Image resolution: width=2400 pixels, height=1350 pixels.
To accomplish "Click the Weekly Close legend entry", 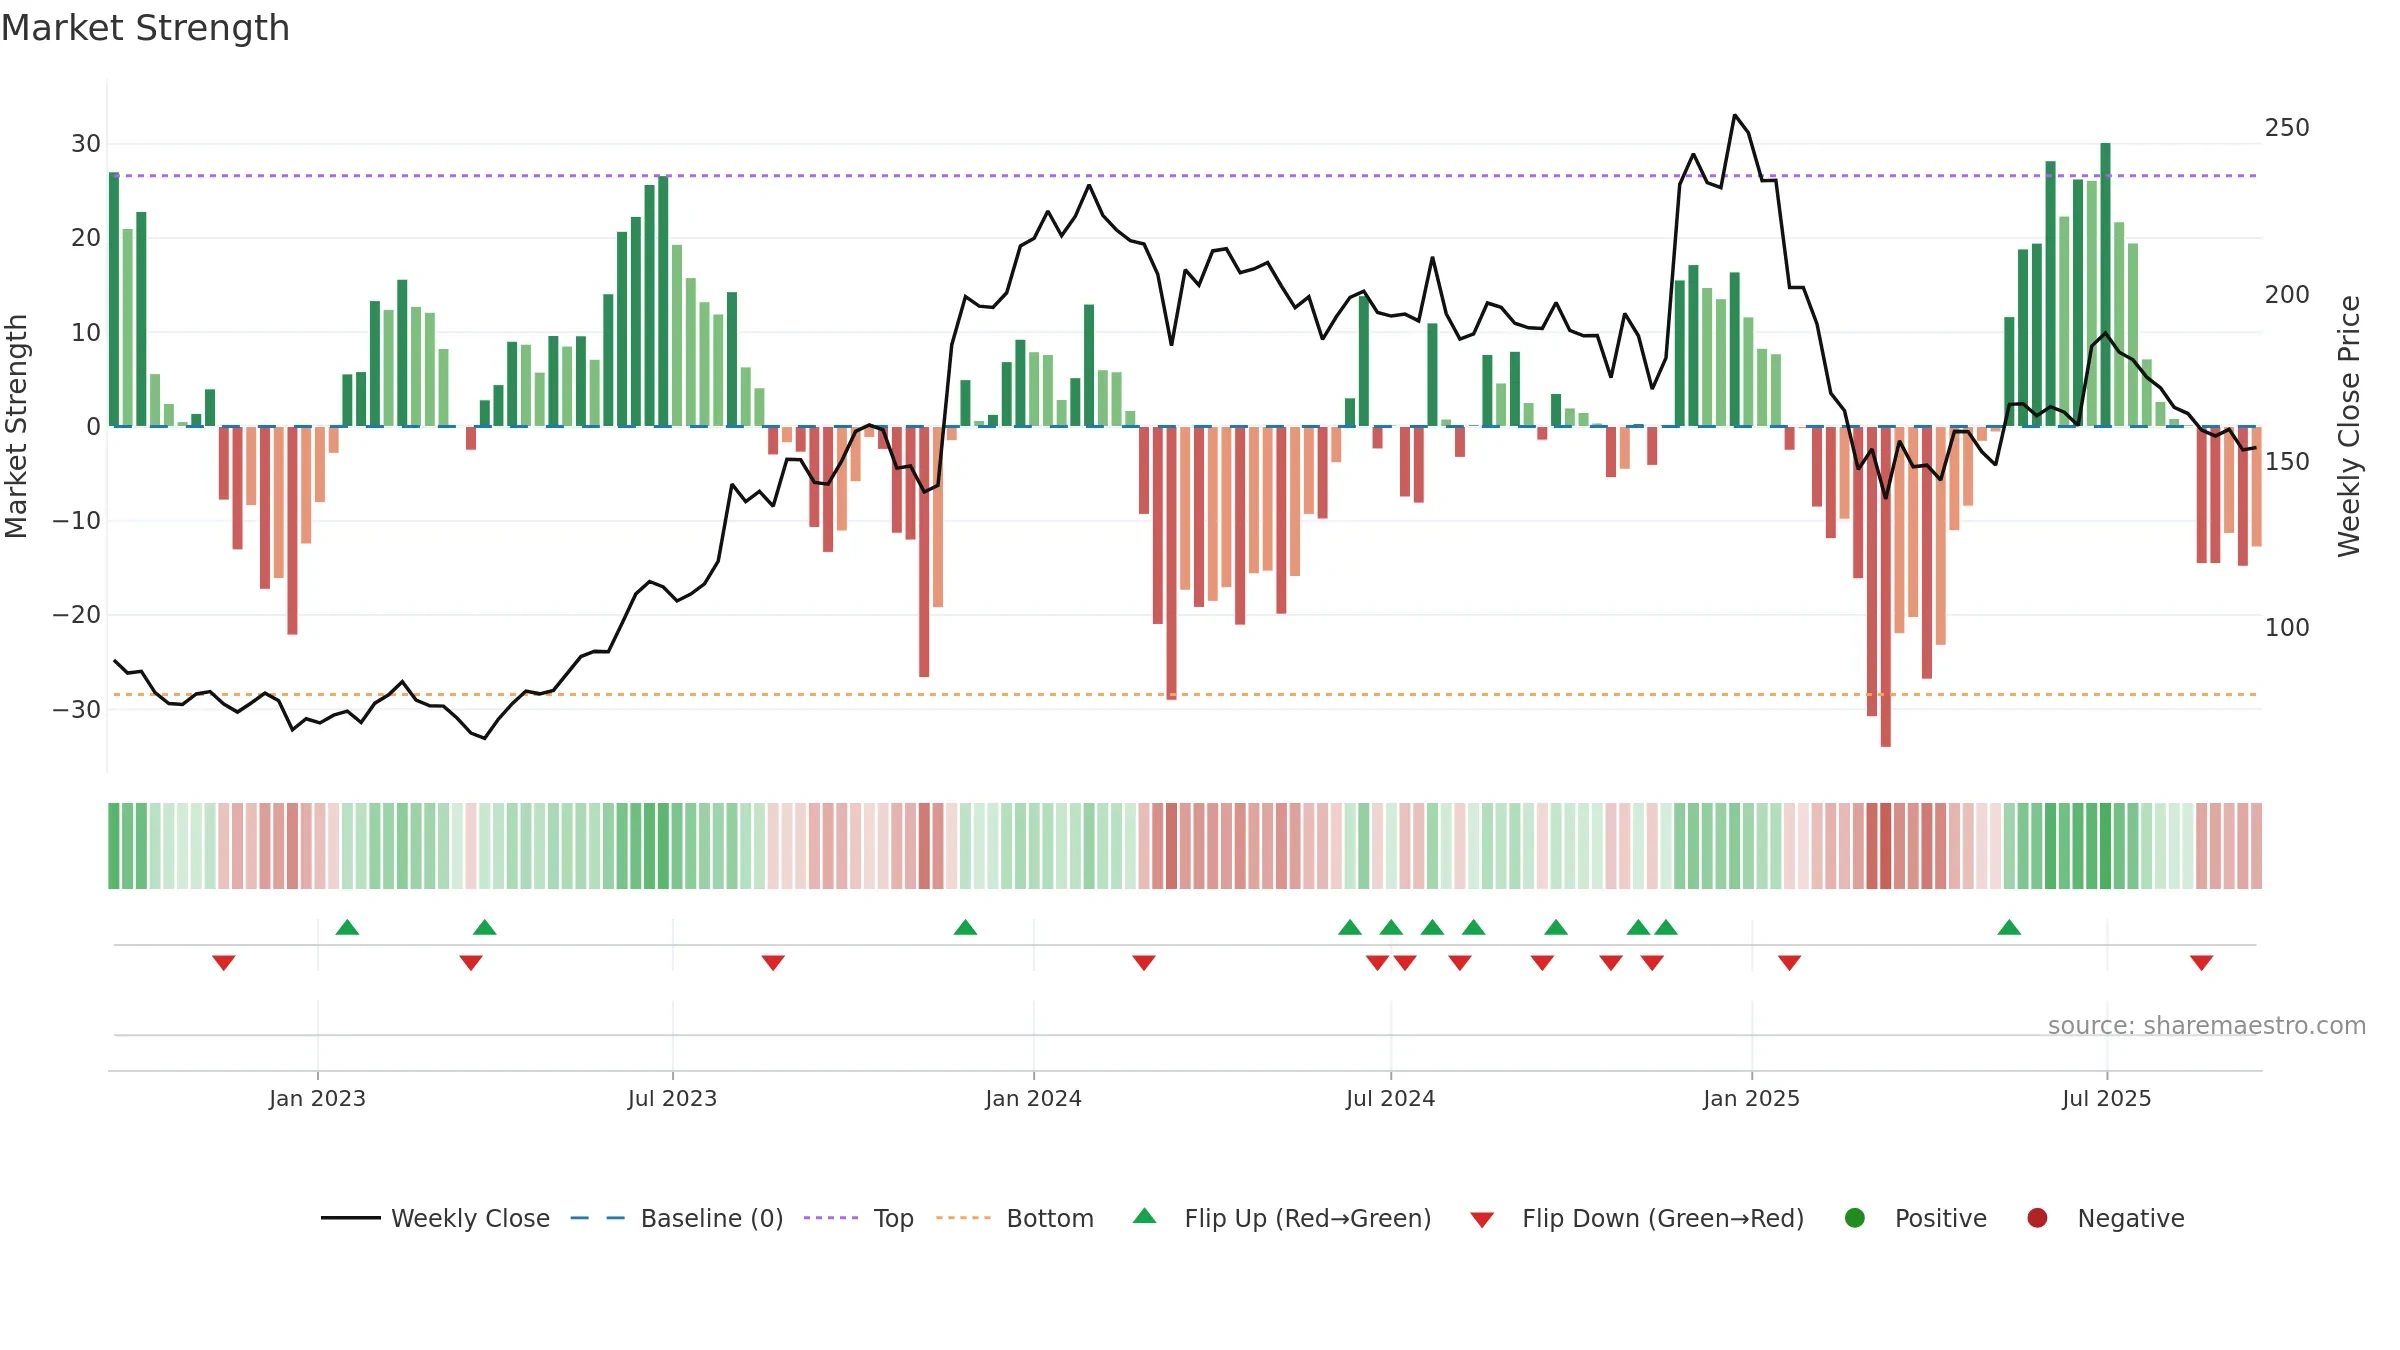I will pyautogui.click(x=435, y=1218).
